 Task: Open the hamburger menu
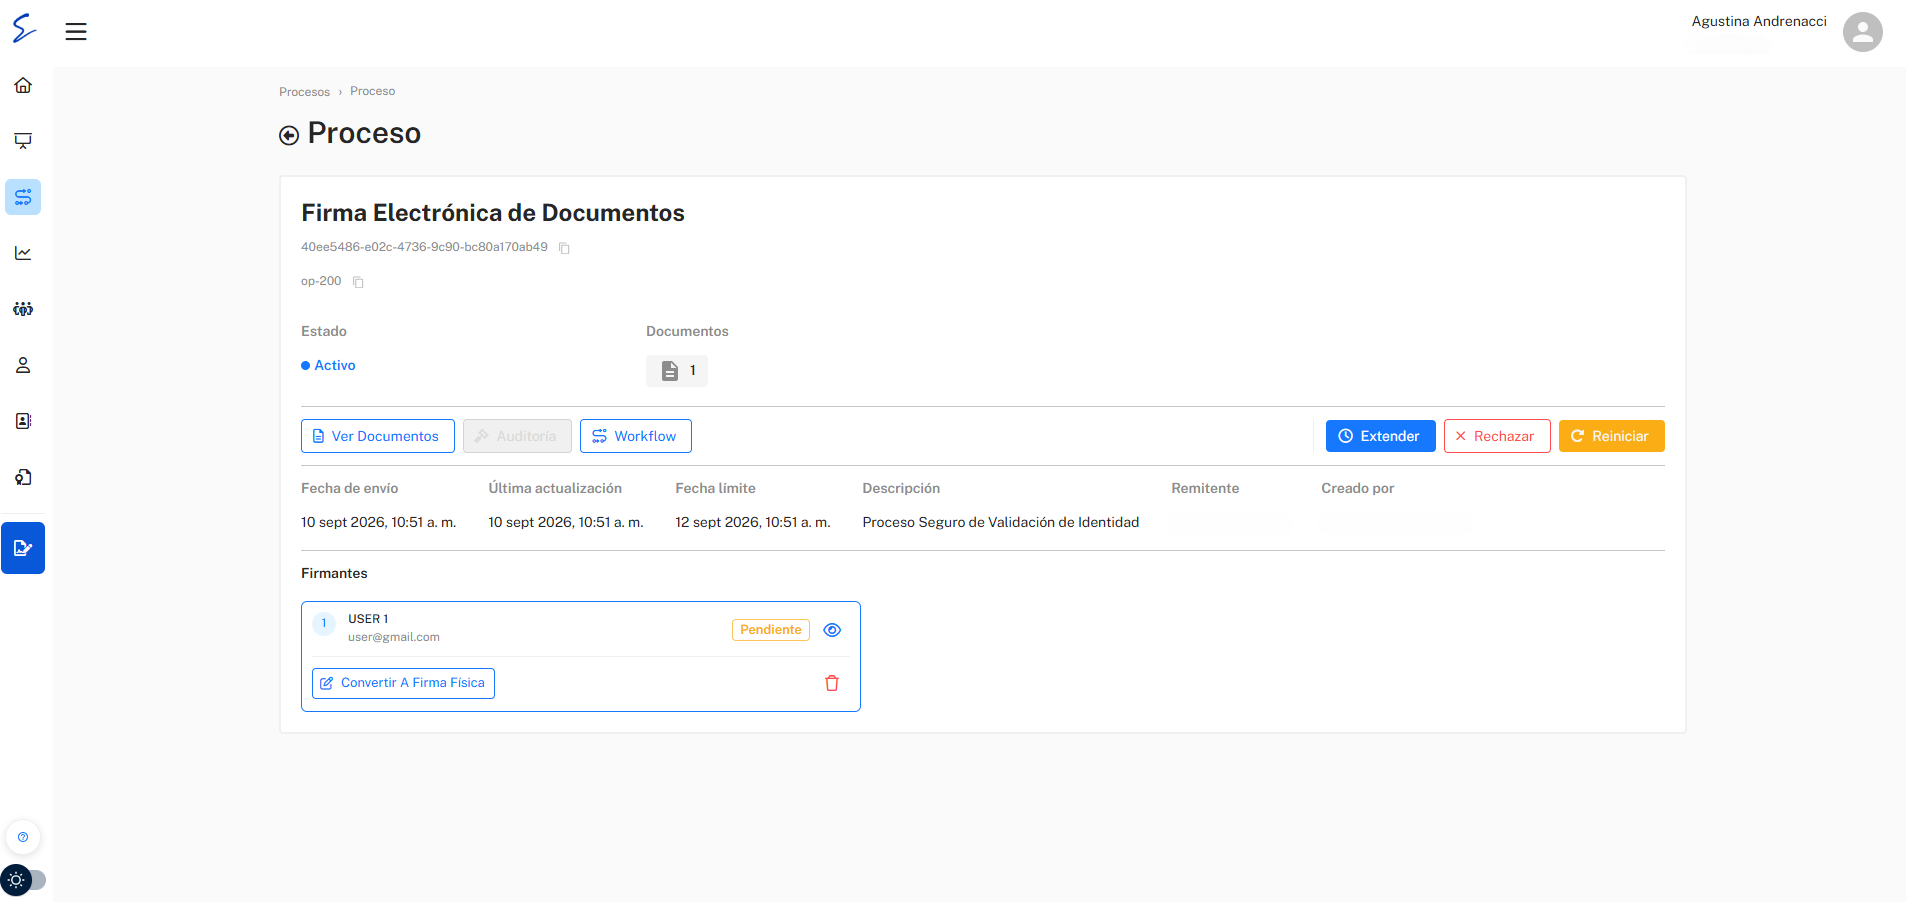[x=76, y=32]
